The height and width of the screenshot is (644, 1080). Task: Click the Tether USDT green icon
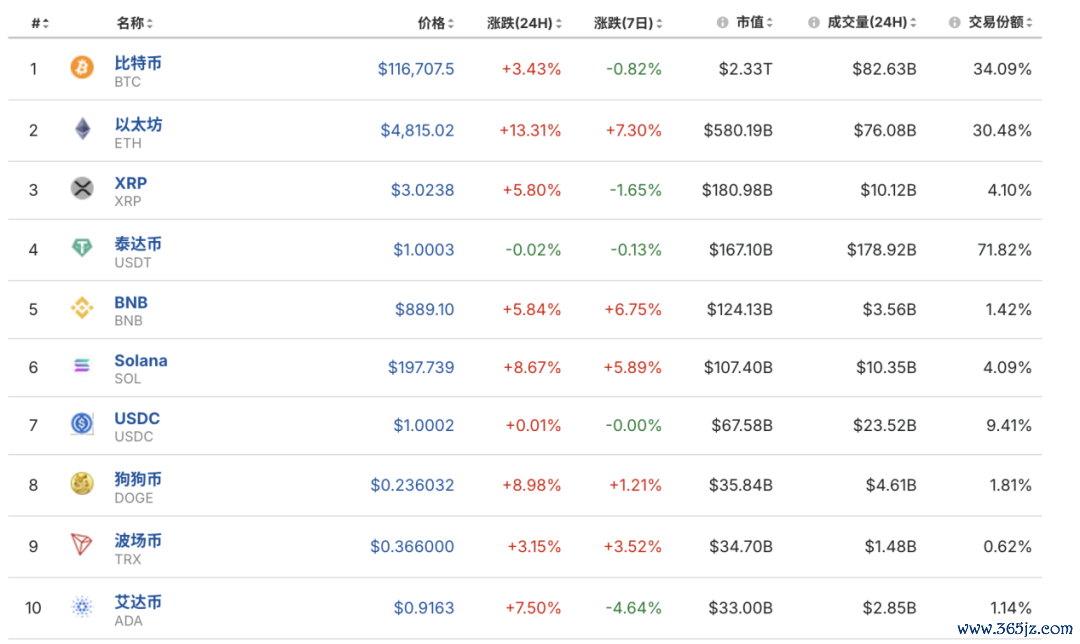pyautogui.click(x=82, y=247)
